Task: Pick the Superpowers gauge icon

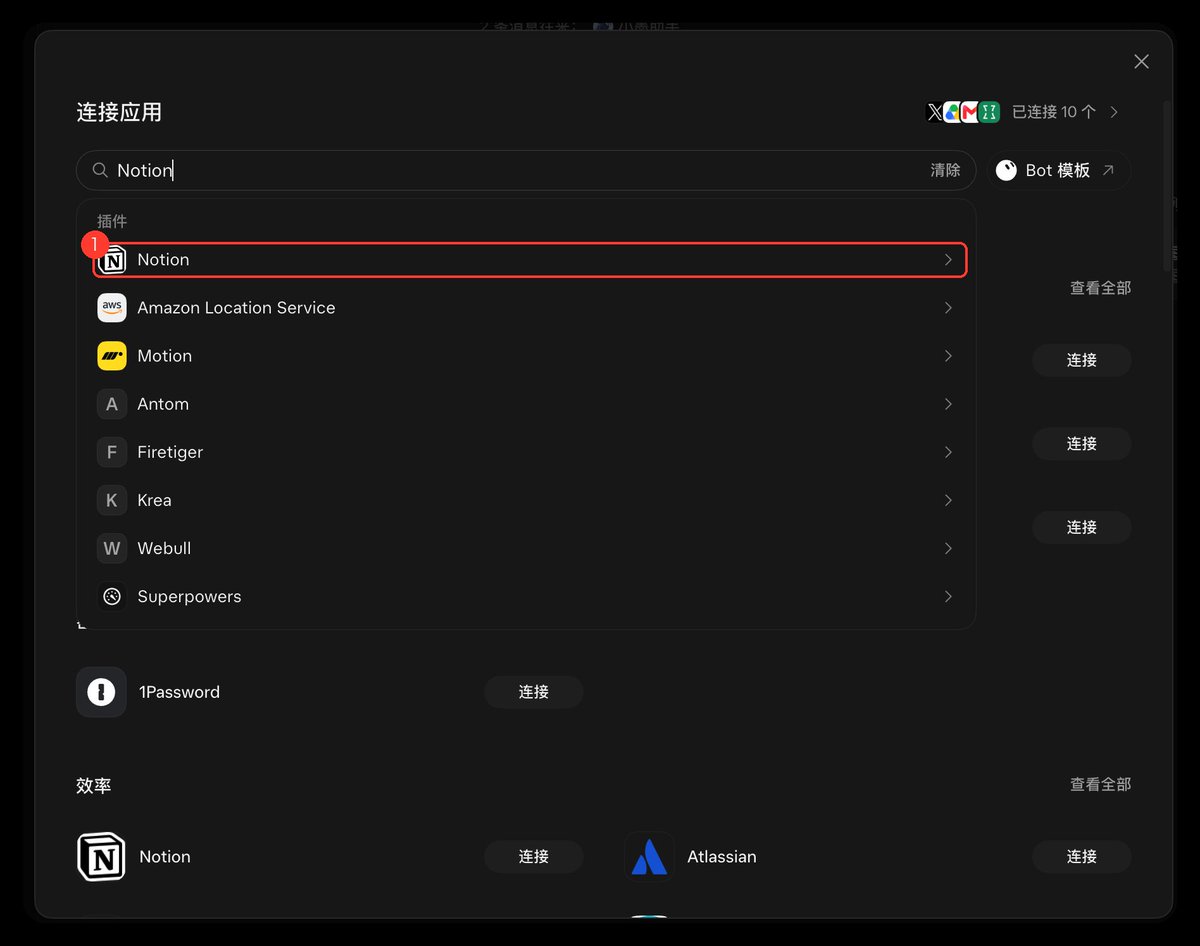Action: (112, 596)
